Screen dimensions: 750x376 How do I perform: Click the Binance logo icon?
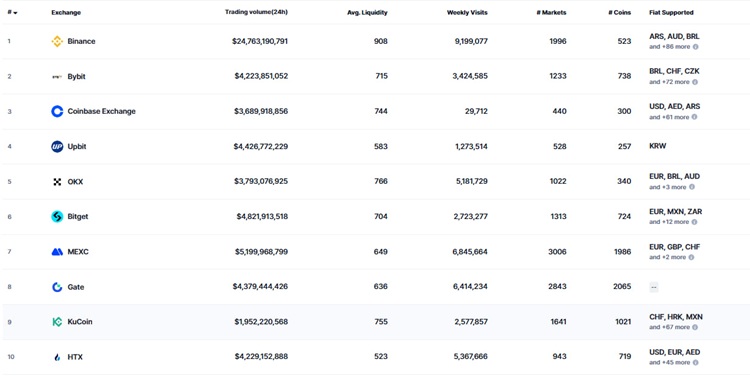point(57,42)
